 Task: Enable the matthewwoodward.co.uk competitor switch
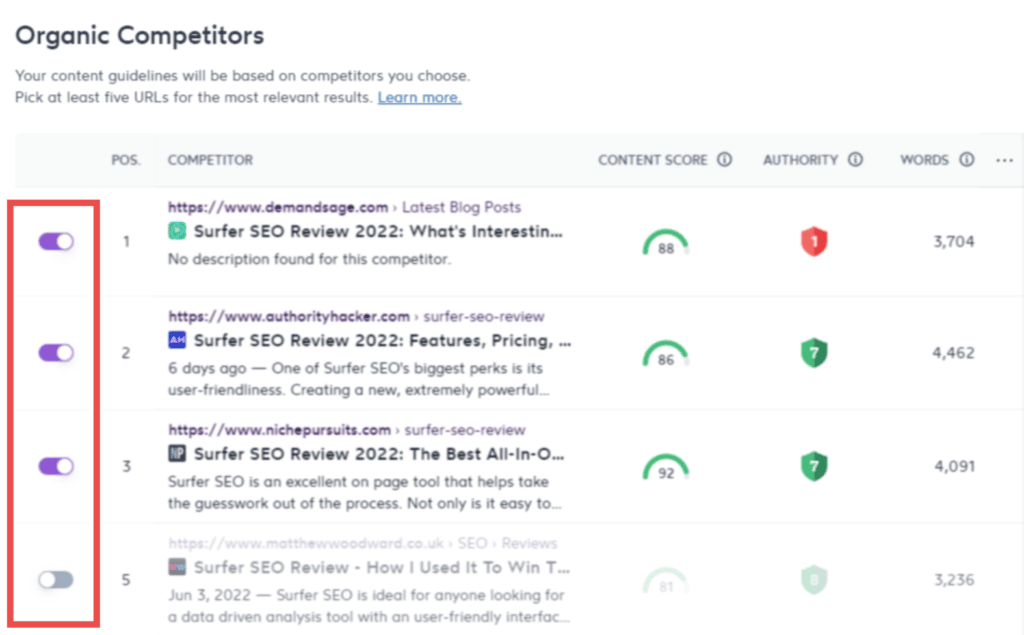[56, 579]
